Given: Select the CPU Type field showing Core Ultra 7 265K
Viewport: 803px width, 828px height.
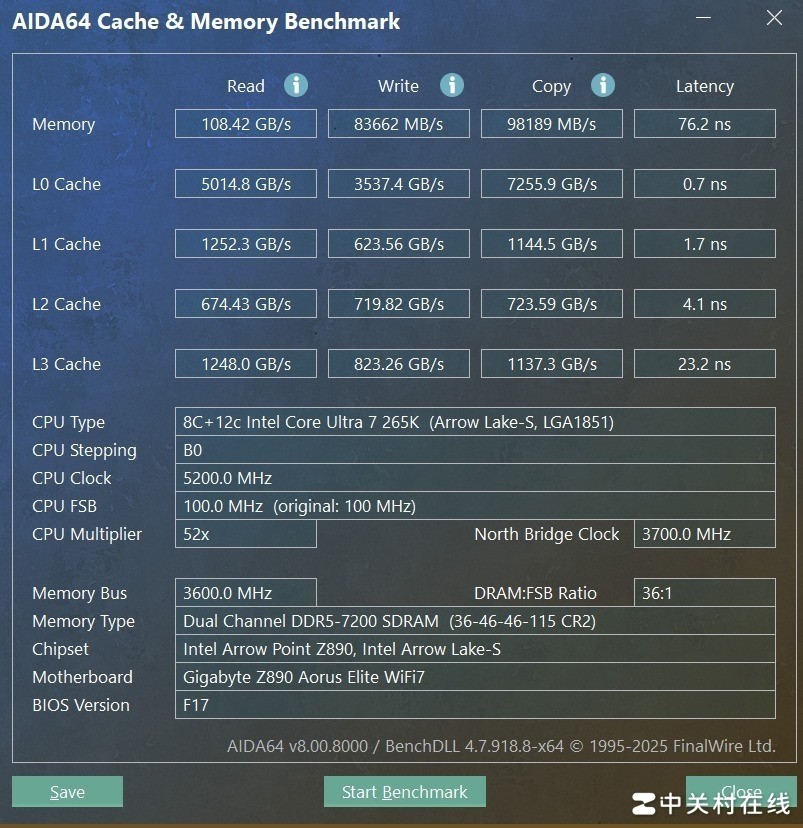Looking at the screenshot, I should 477,421.
